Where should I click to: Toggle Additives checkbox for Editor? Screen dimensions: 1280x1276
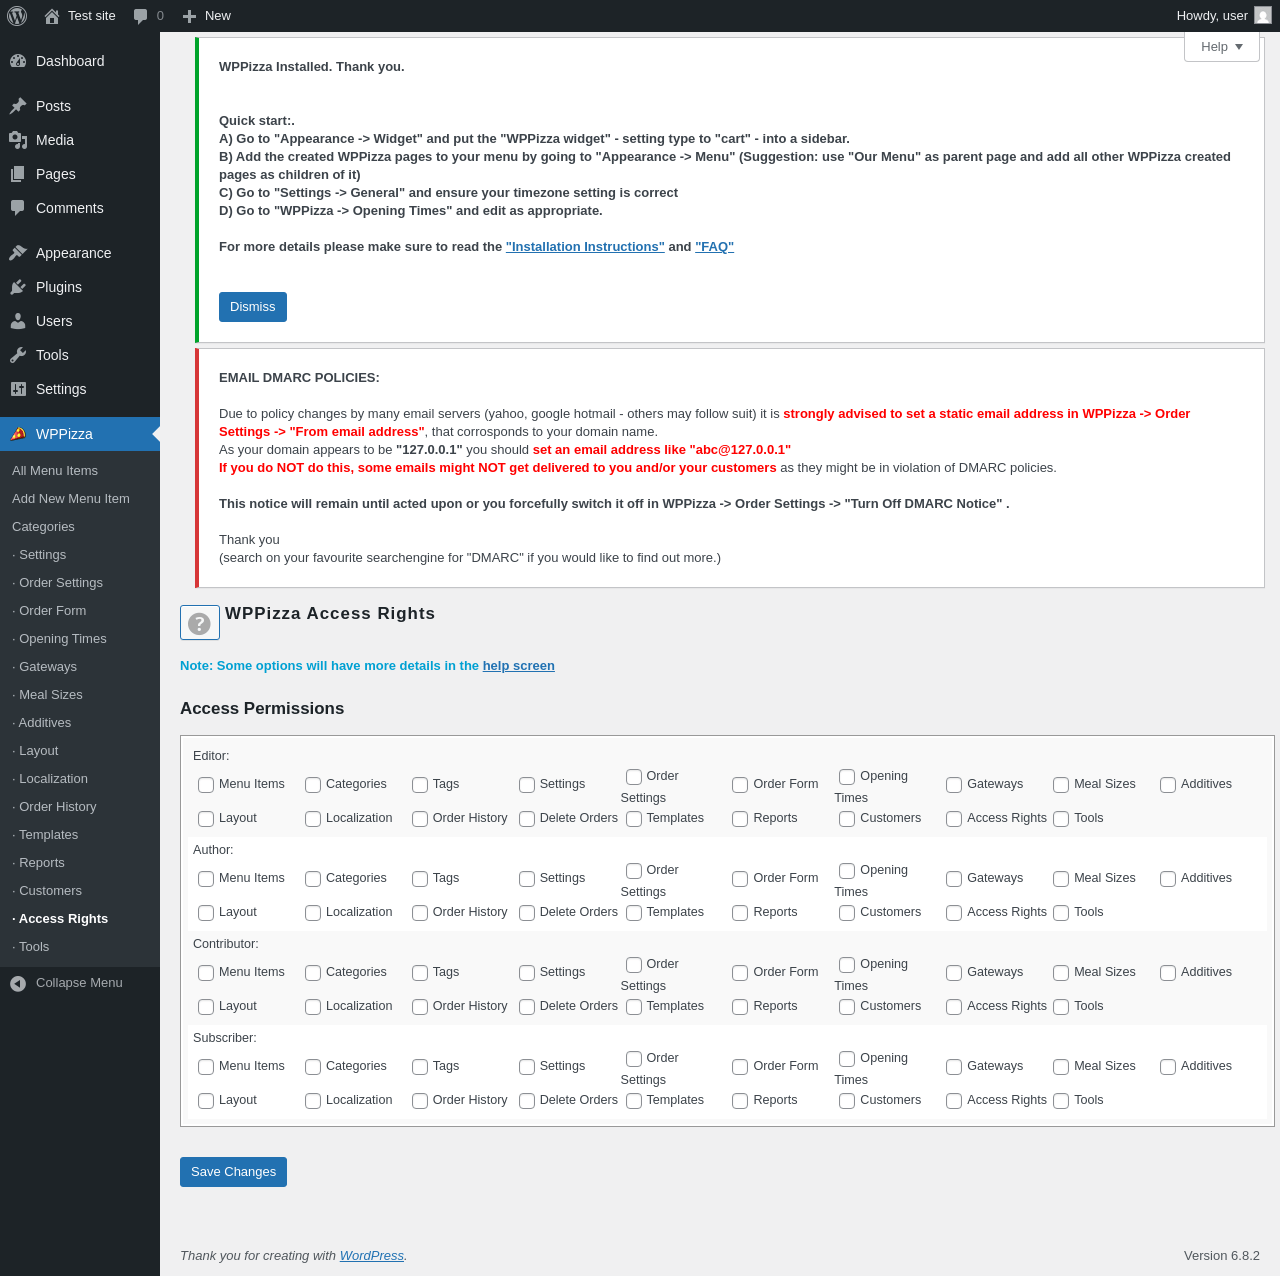coord(1168,785)
